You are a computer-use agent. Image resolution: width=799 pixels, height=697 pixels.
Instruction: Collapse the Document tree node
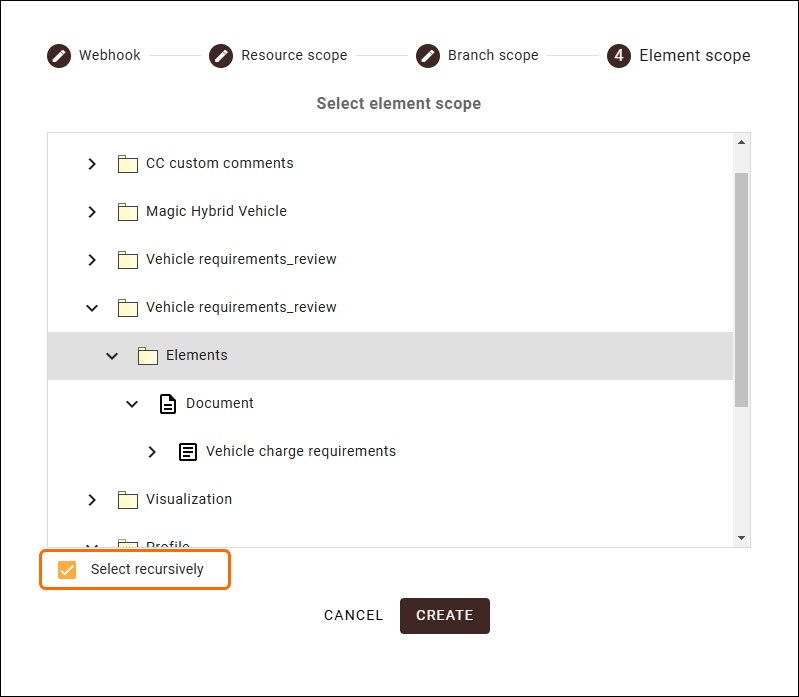click(132, 404)
